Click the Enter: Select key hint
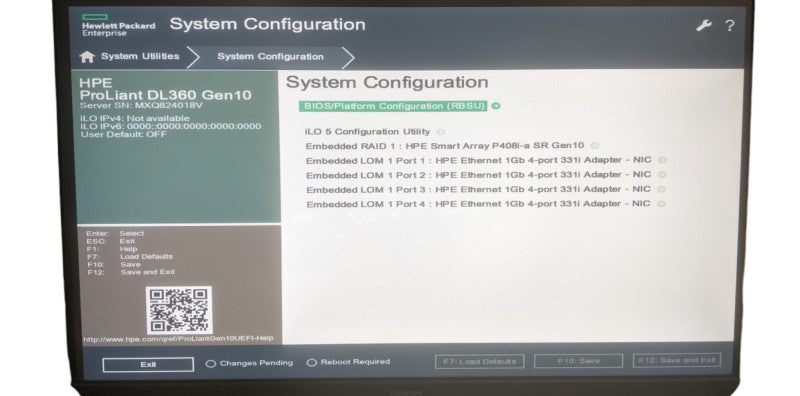 (115, 233)
